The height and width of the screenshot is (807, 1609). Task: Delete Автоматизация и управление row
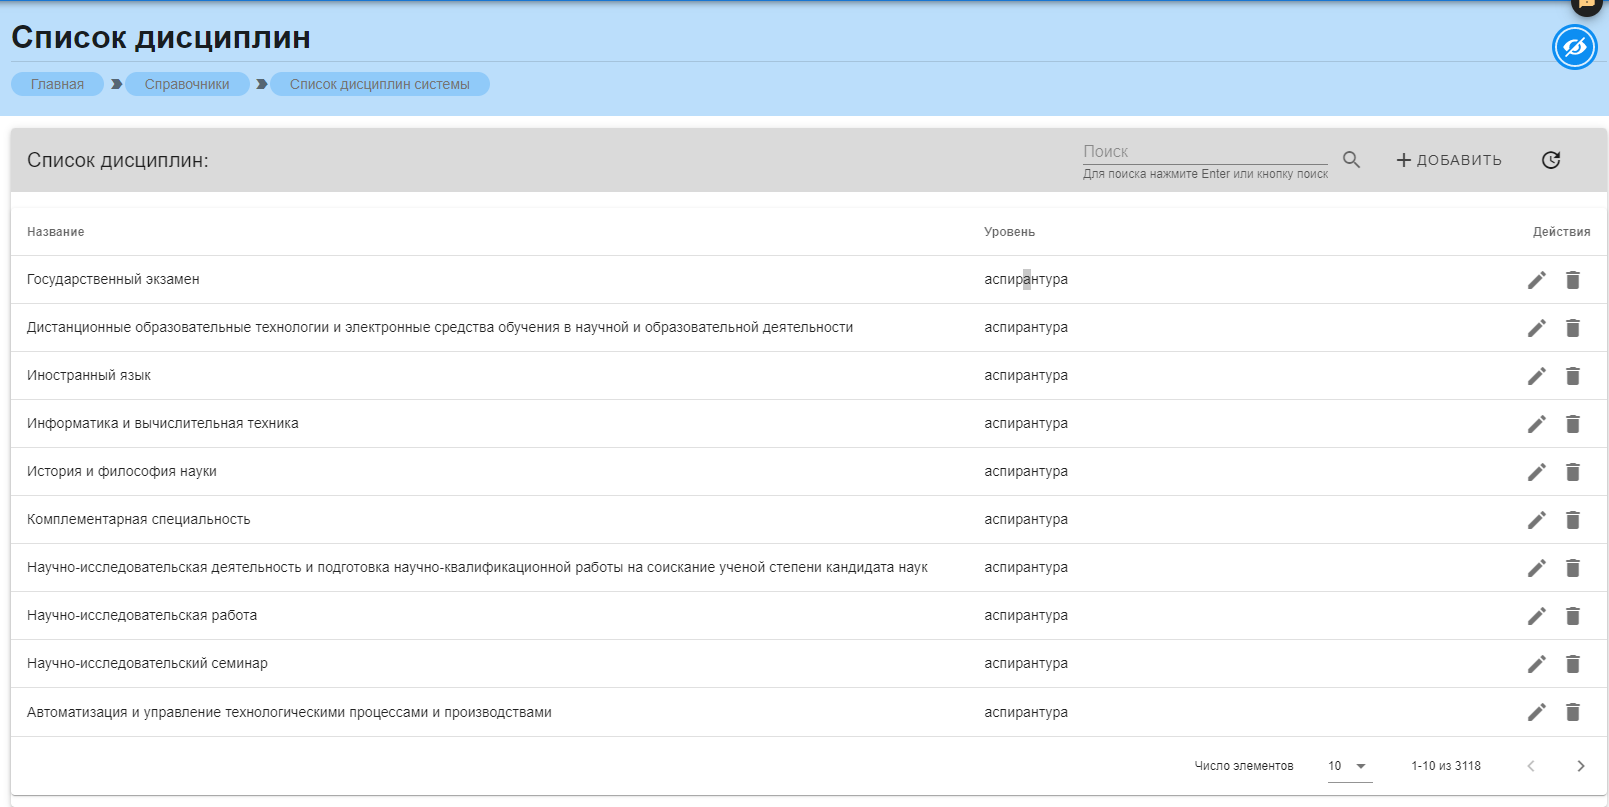click(1573, 712)
